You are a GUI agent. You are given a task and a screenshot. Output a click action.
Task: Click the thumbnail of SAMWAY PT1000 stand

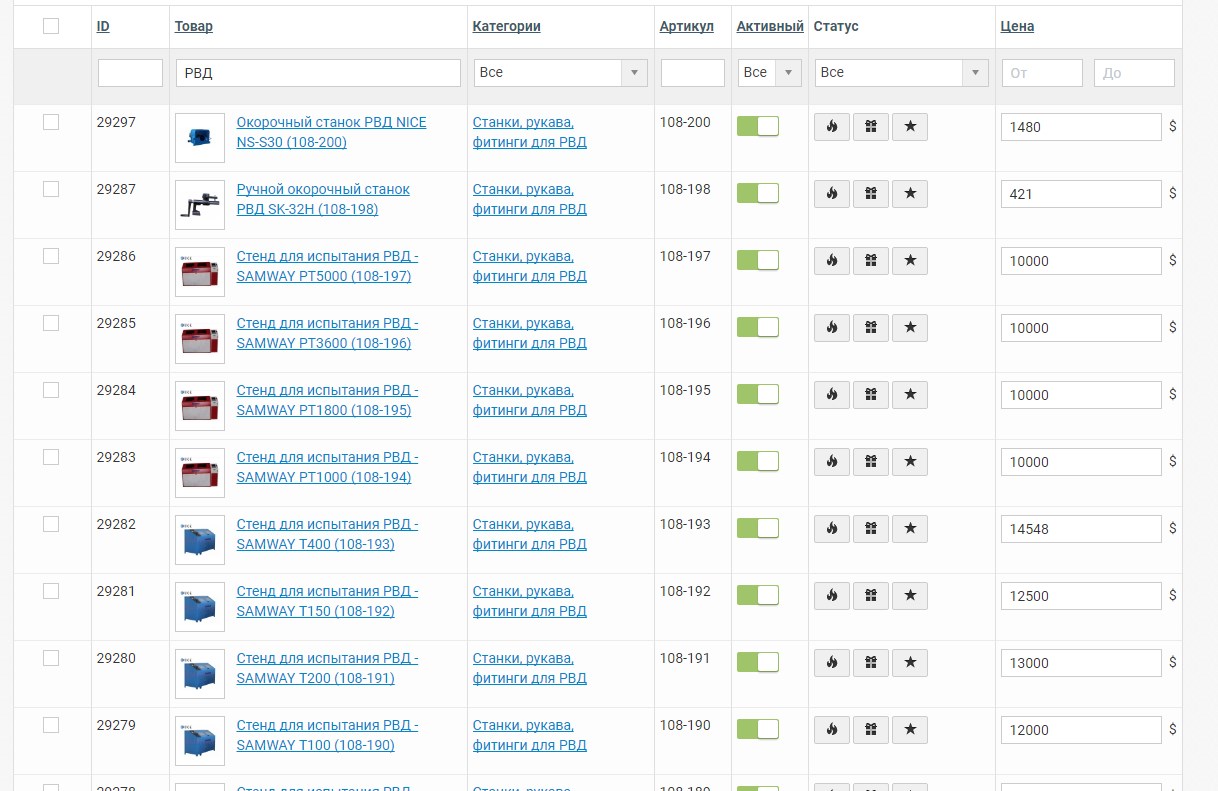point(200,473)
